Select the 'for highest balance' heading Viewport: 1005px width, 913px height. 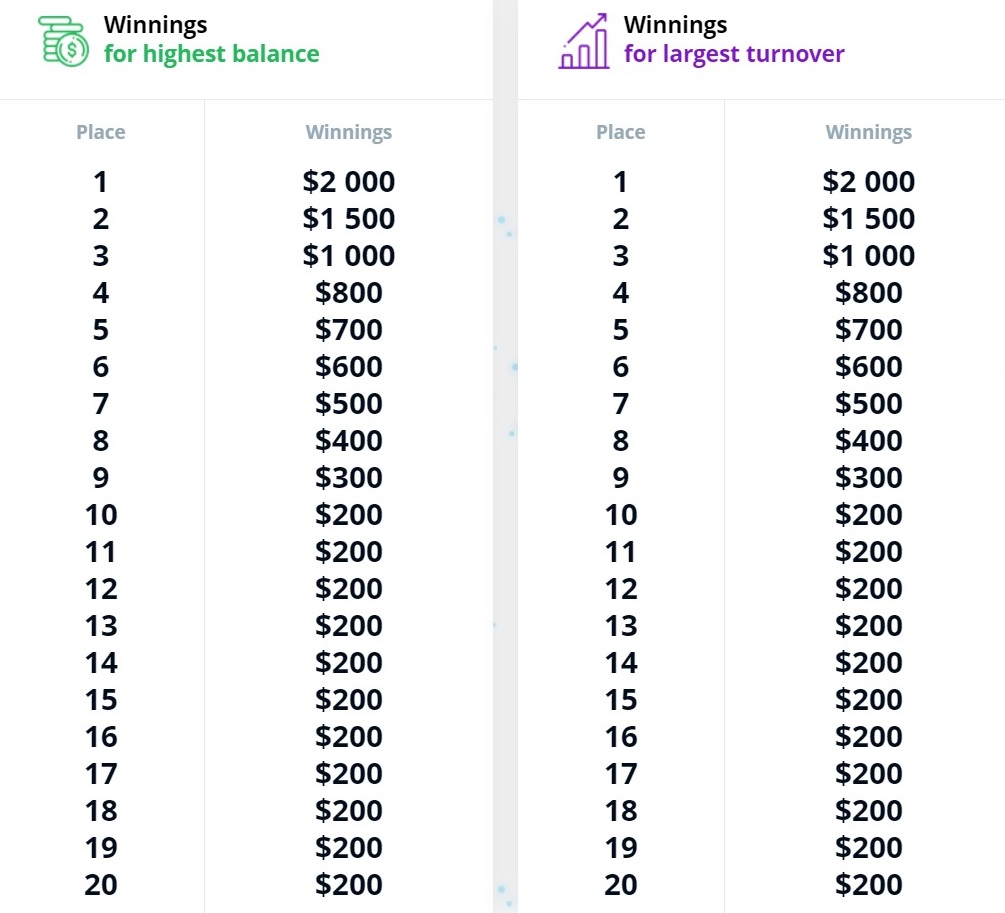click(x=212, y=54)
